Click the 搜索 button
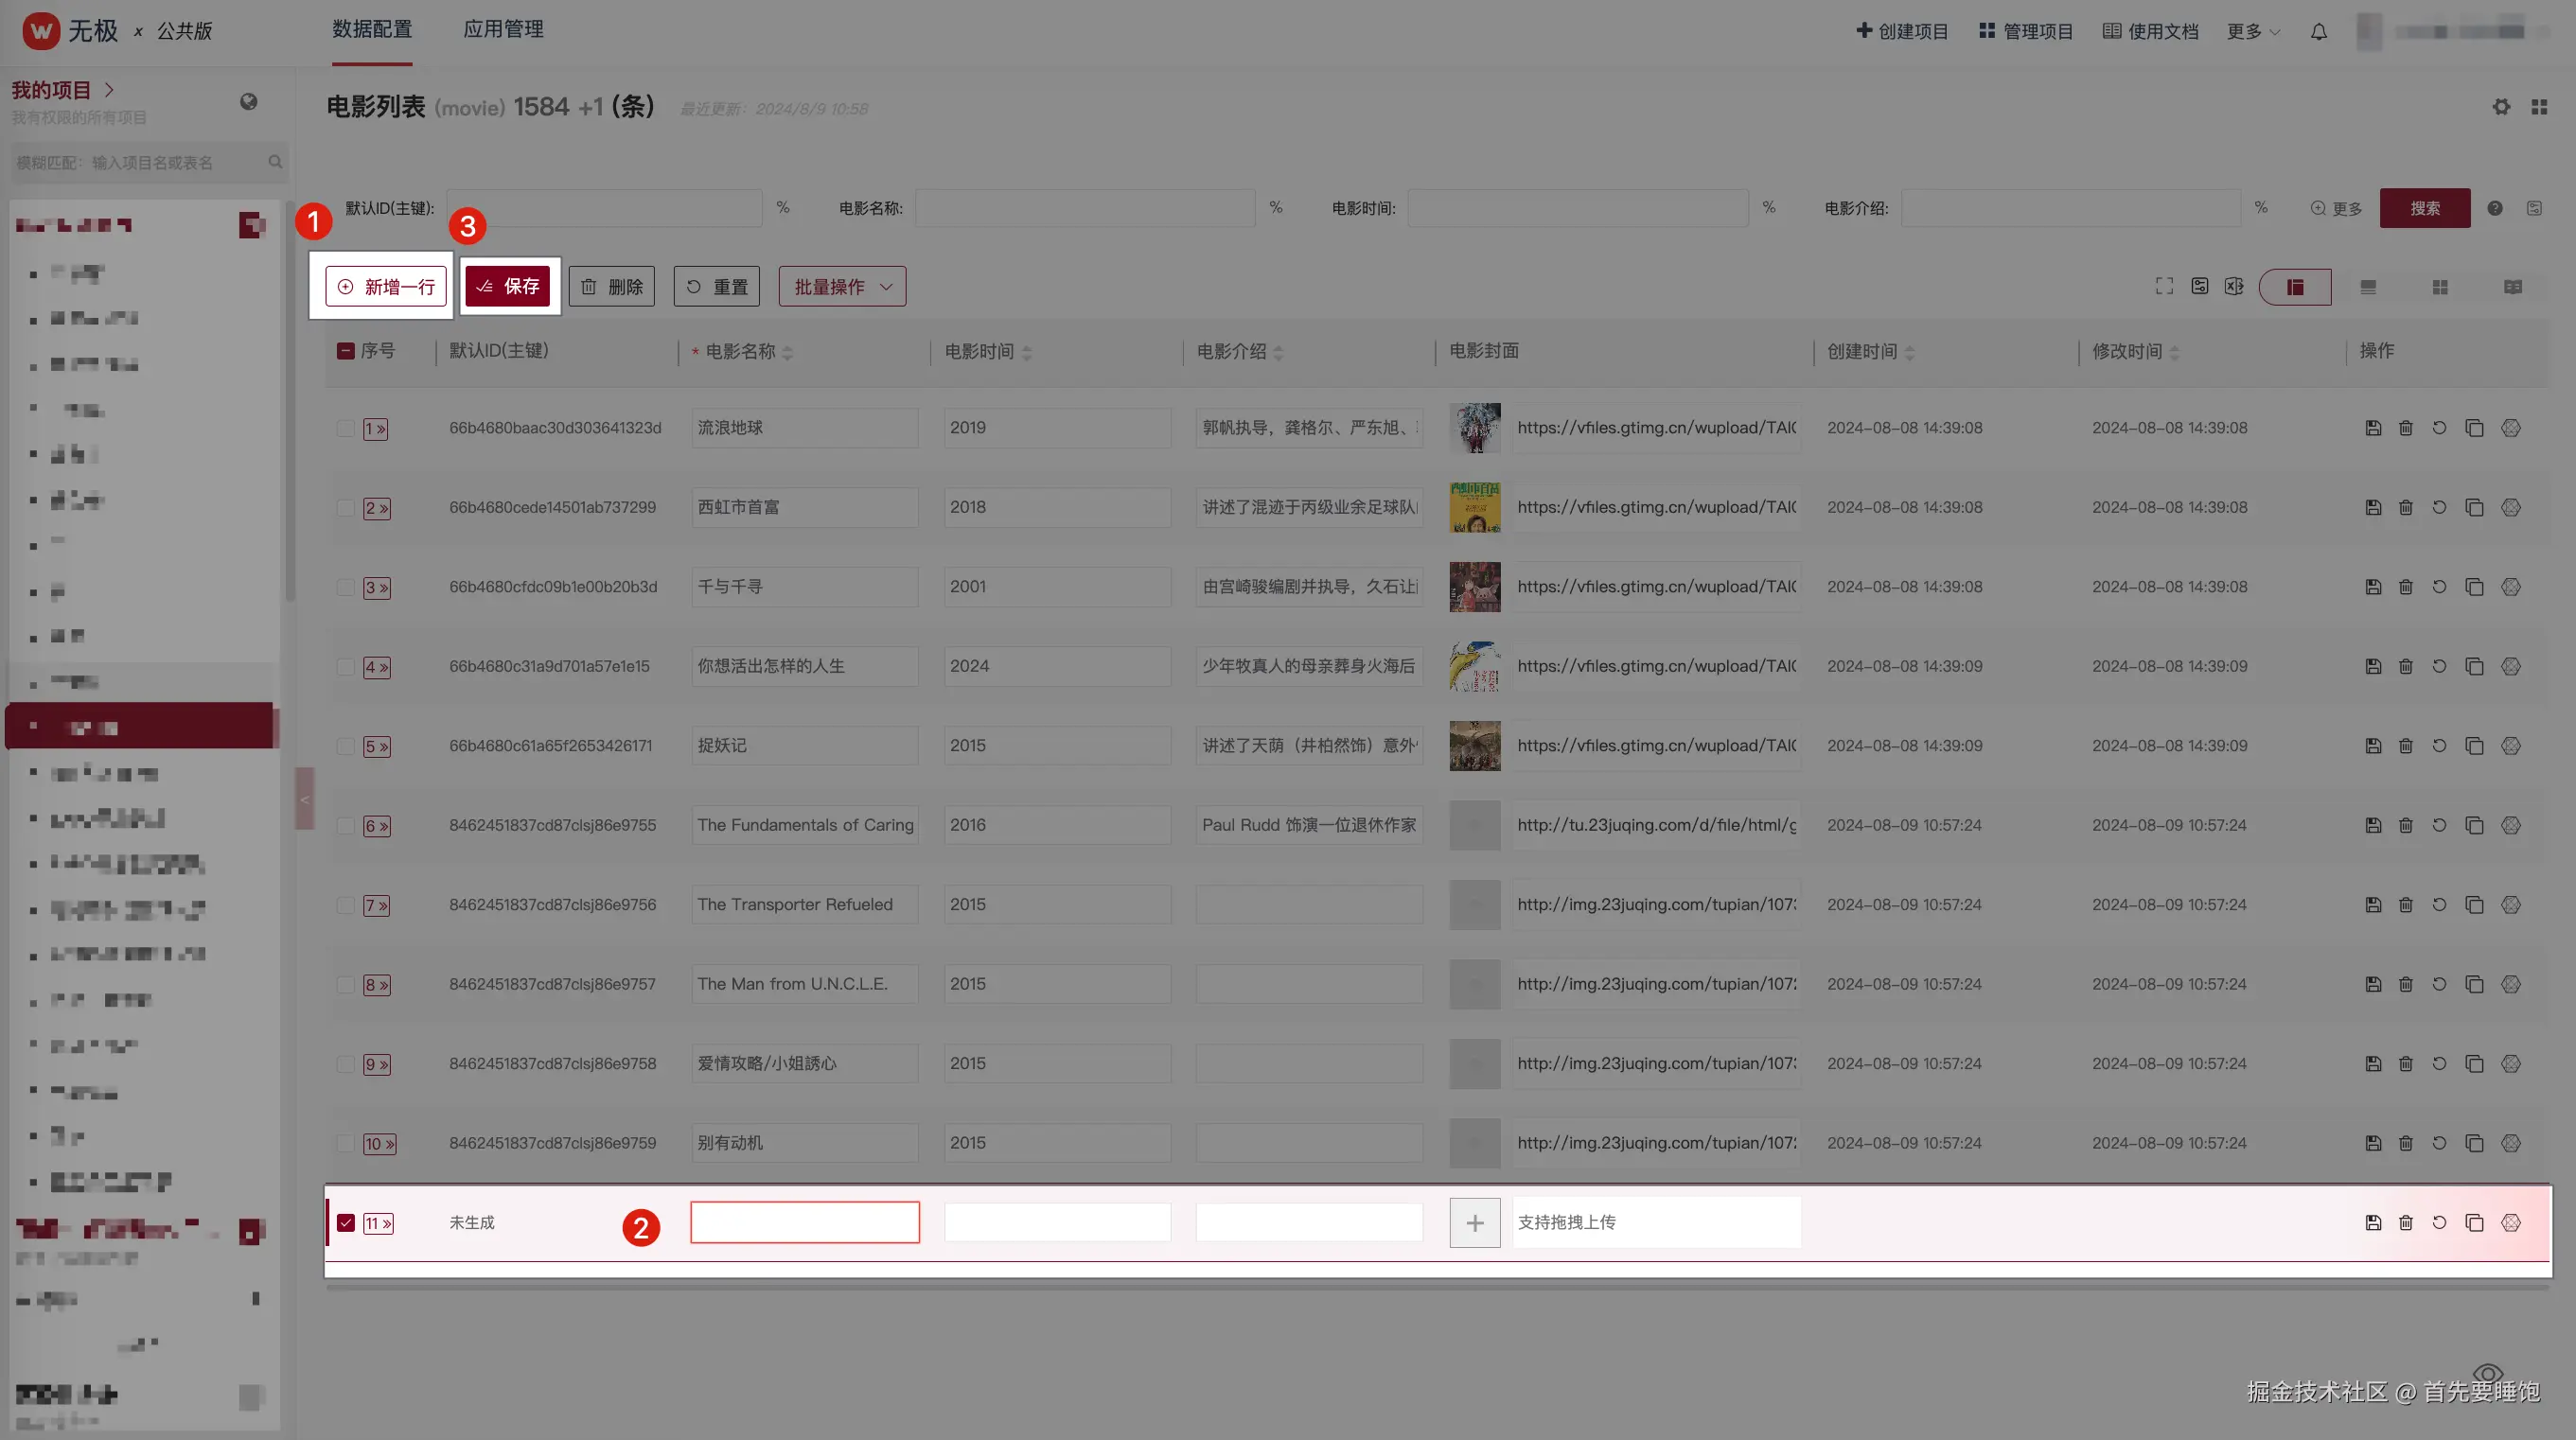The image size is (2576, 1440). click(2424, 208)
